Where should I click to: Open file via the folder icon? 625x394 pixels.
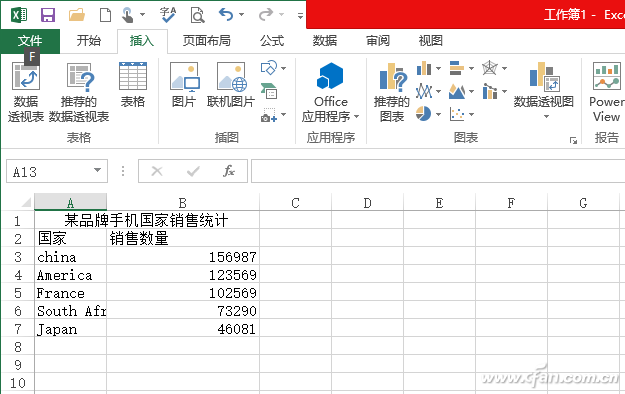click(x=77, y=15)
